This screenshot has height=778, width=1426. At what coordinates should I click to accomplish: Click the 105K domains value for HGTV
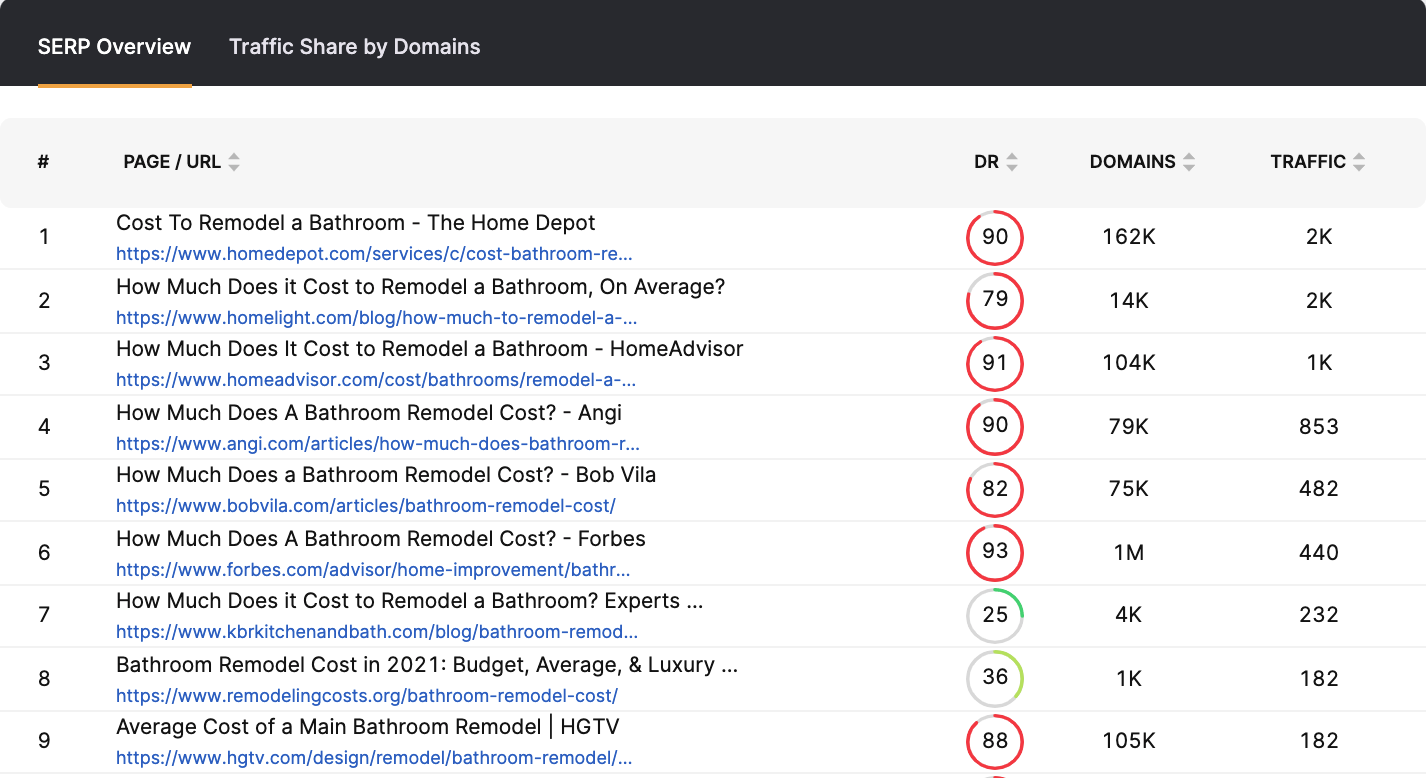pos(1129,742)
